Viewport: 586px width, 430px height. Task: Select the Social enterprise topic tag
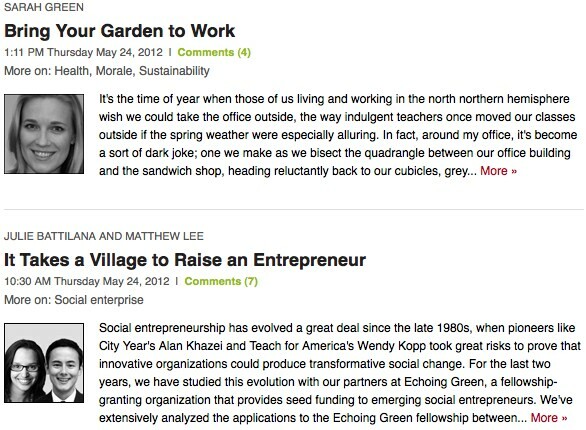(99, 300)
